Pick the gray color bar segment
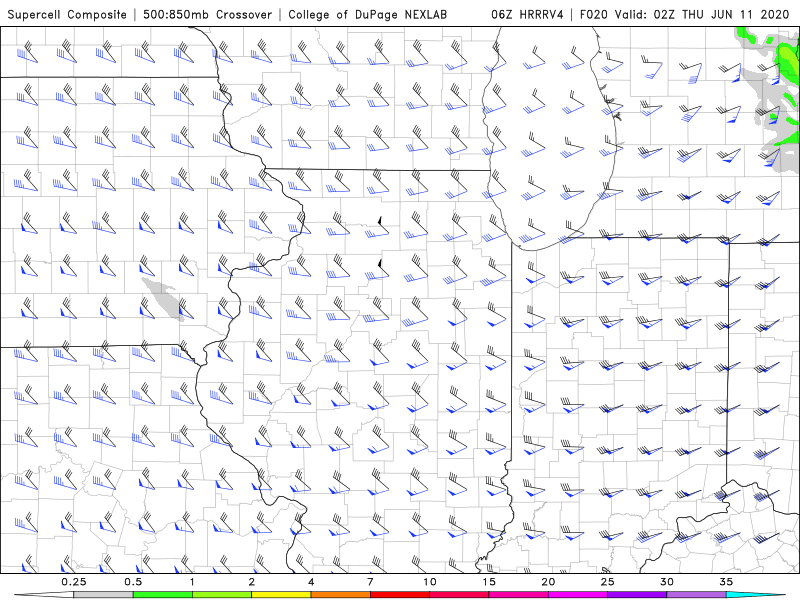Viewport: 800px width, 600px height. [x=104, y=595]
